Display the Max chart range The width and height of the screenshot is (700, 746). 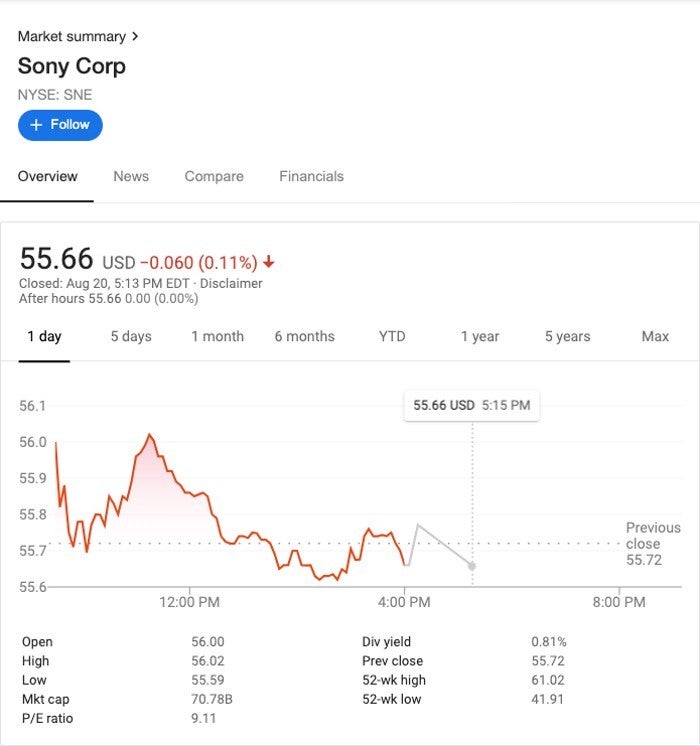point(655,336)
